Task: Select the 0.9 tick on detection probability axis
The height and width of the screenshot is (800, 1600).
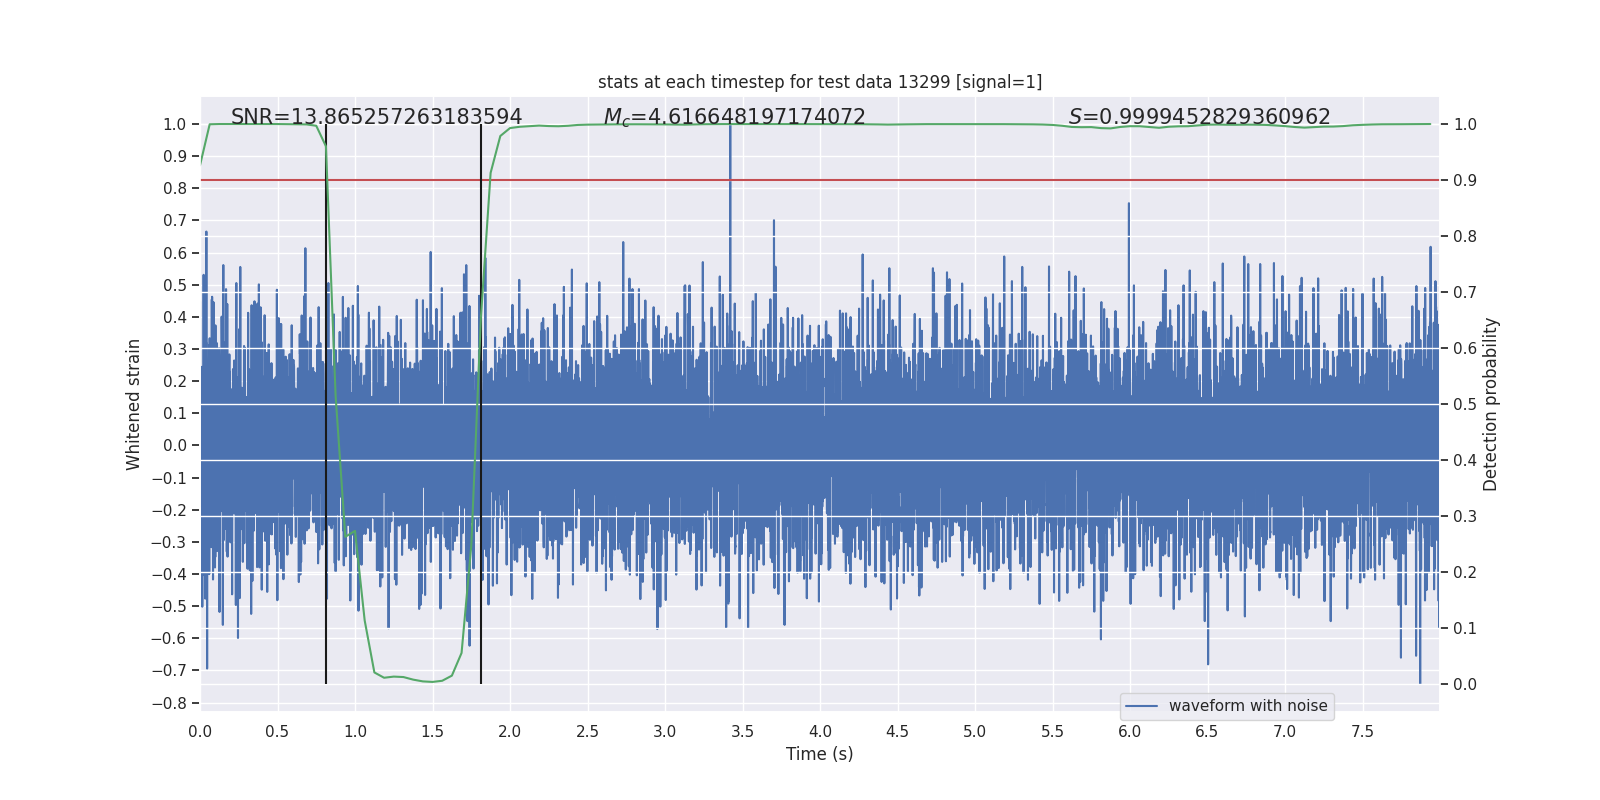Action: pos(1465,180)
